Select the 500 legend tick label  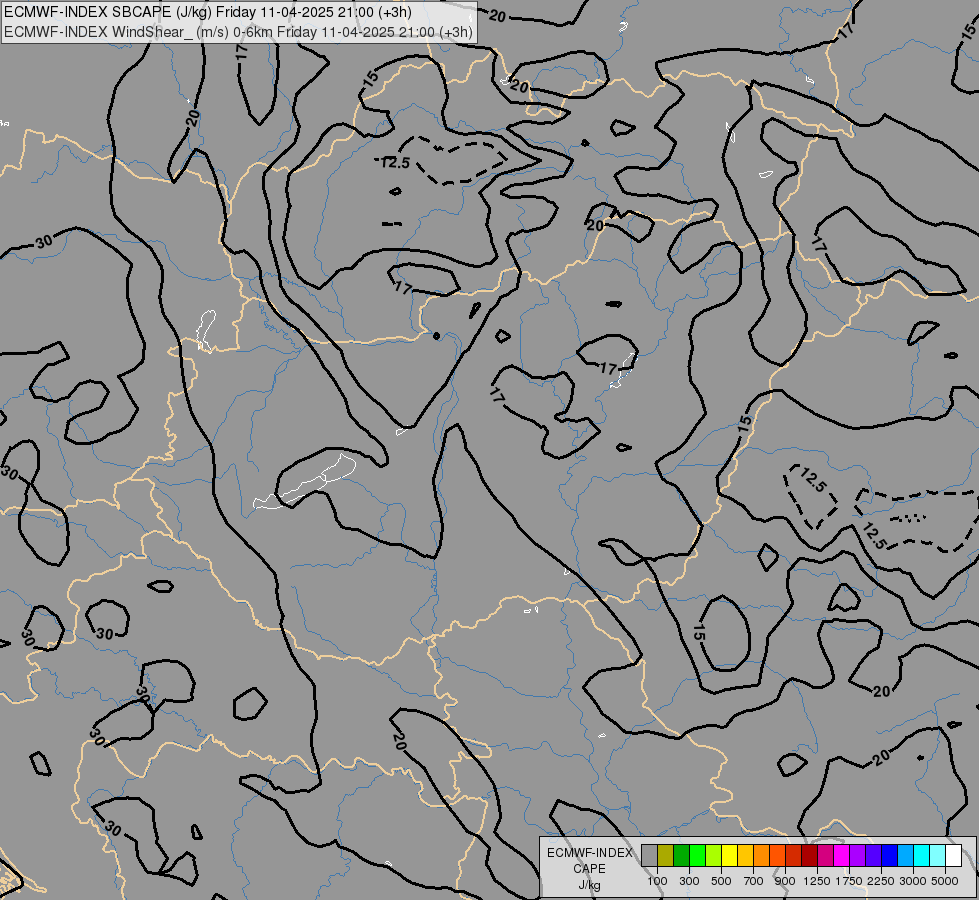coord(721,881)
